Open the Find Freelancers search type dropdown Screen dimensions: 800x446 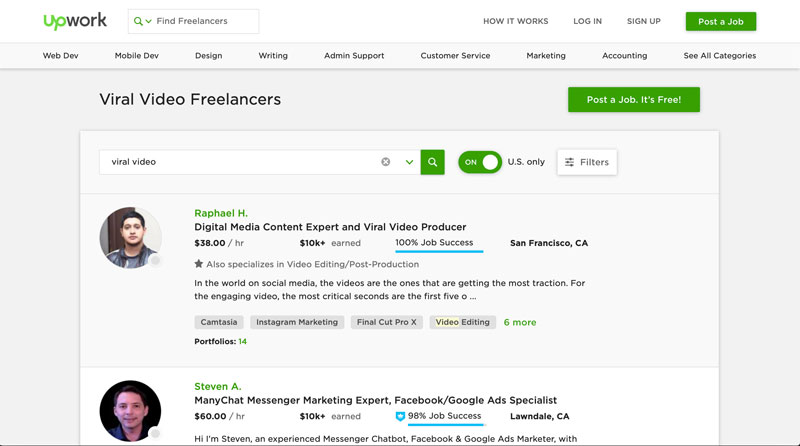[148, 21]
